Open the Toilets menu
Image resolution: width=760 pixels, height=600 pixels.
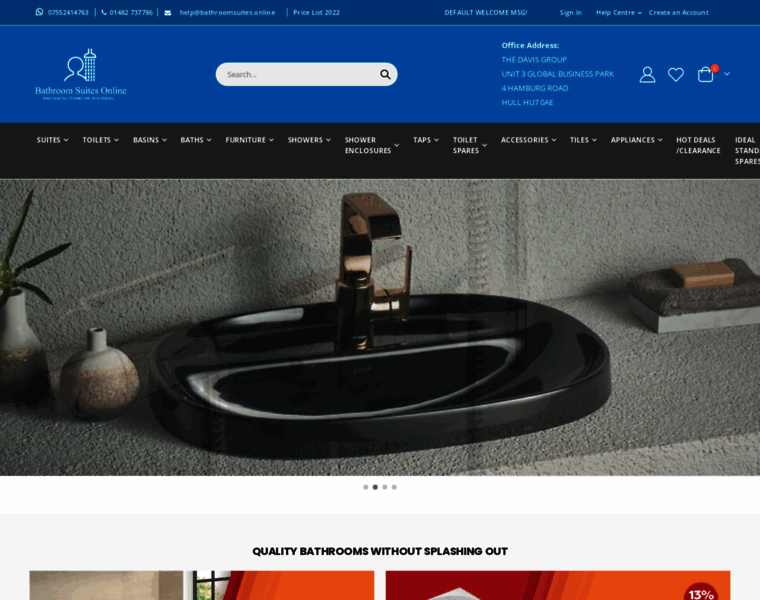point(100,140)
